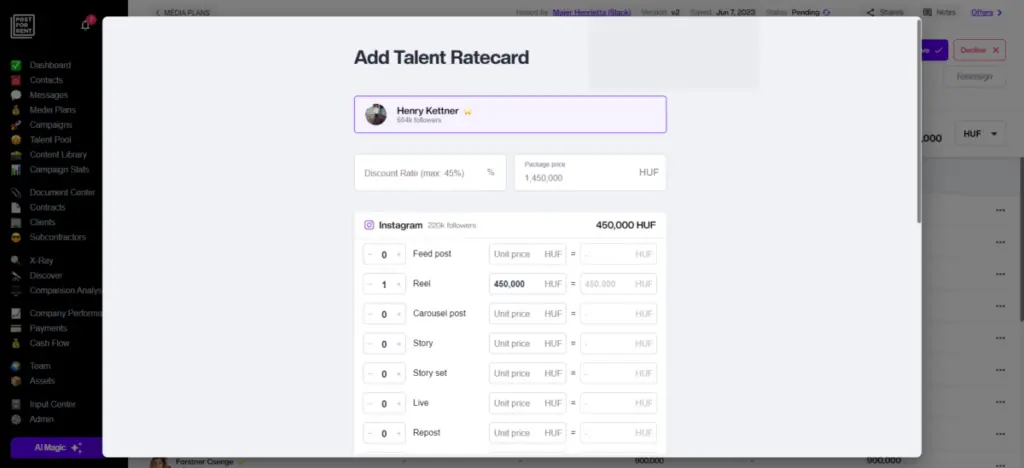
Task: Open the Messages sidebar item
Action: [x=48, y=95]
